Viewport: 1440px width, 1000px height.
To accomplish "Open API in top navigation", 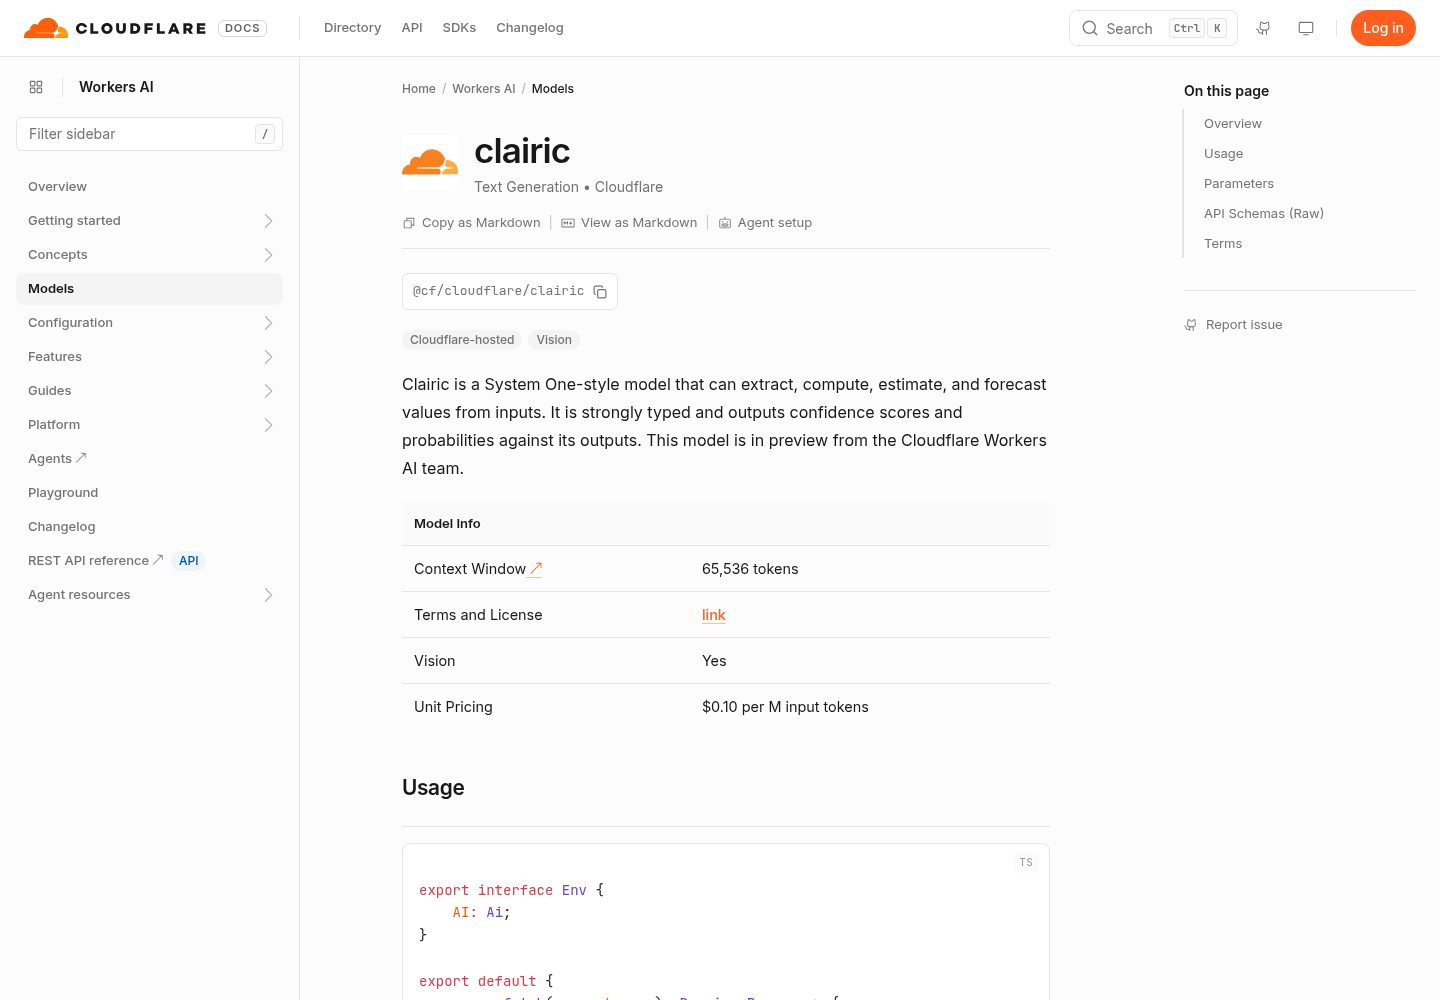I will pos(412,28).
